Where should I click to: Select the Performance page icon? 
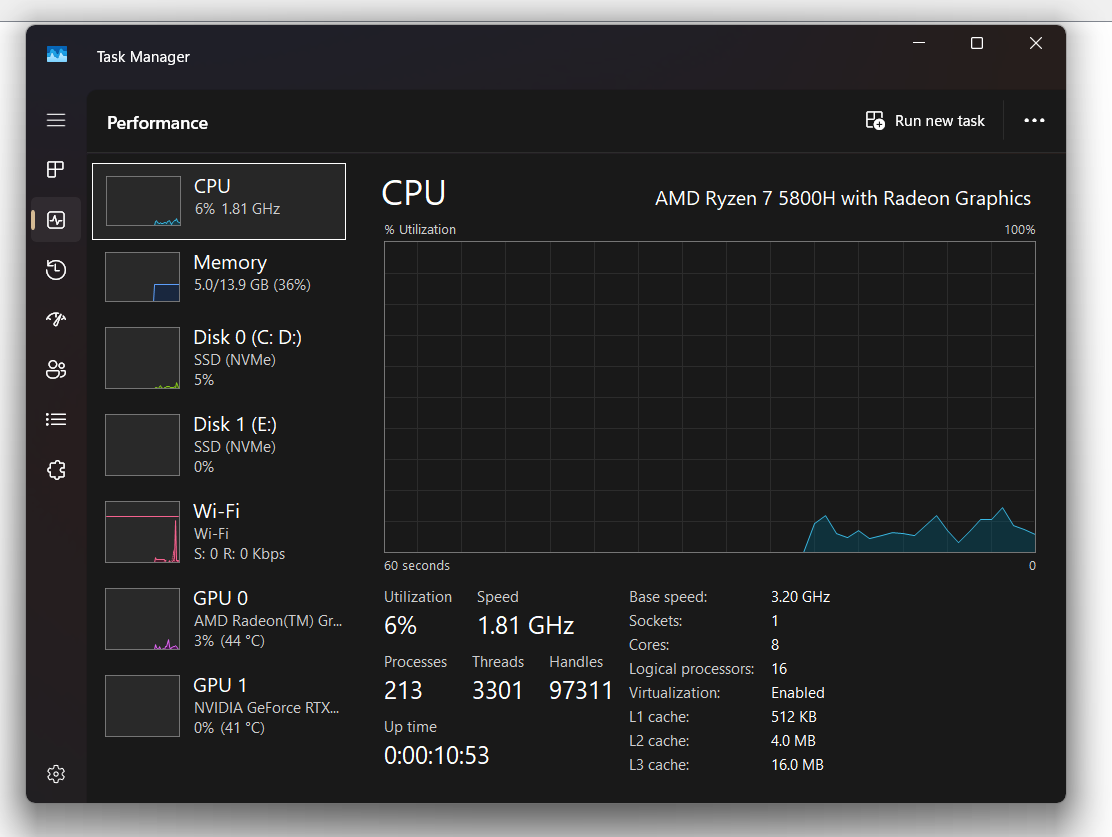click(56, 220)
